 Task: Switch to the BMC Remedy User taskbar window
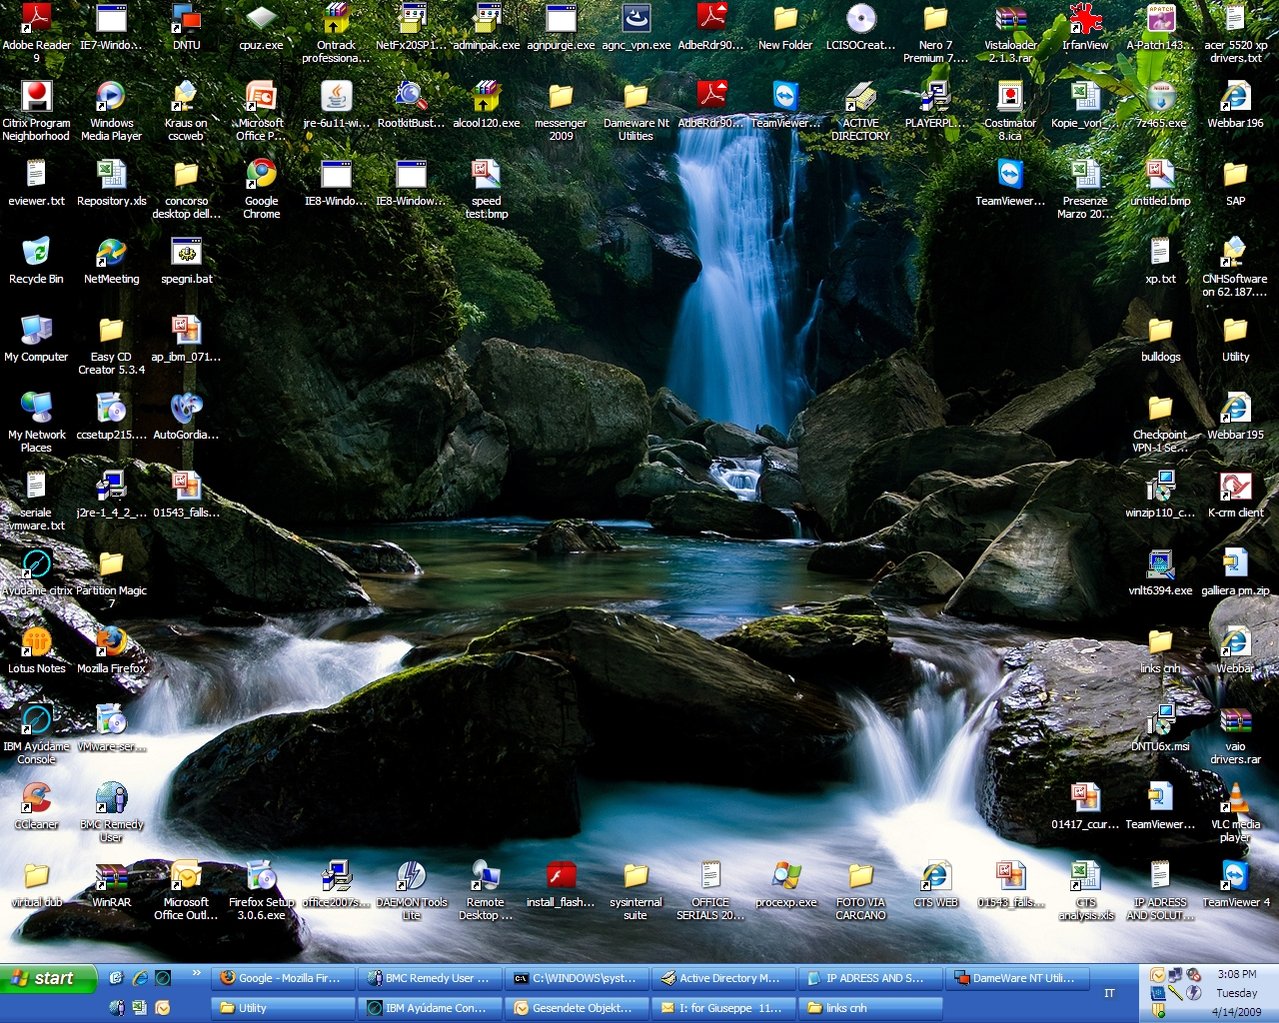click(x=429, y=978)
